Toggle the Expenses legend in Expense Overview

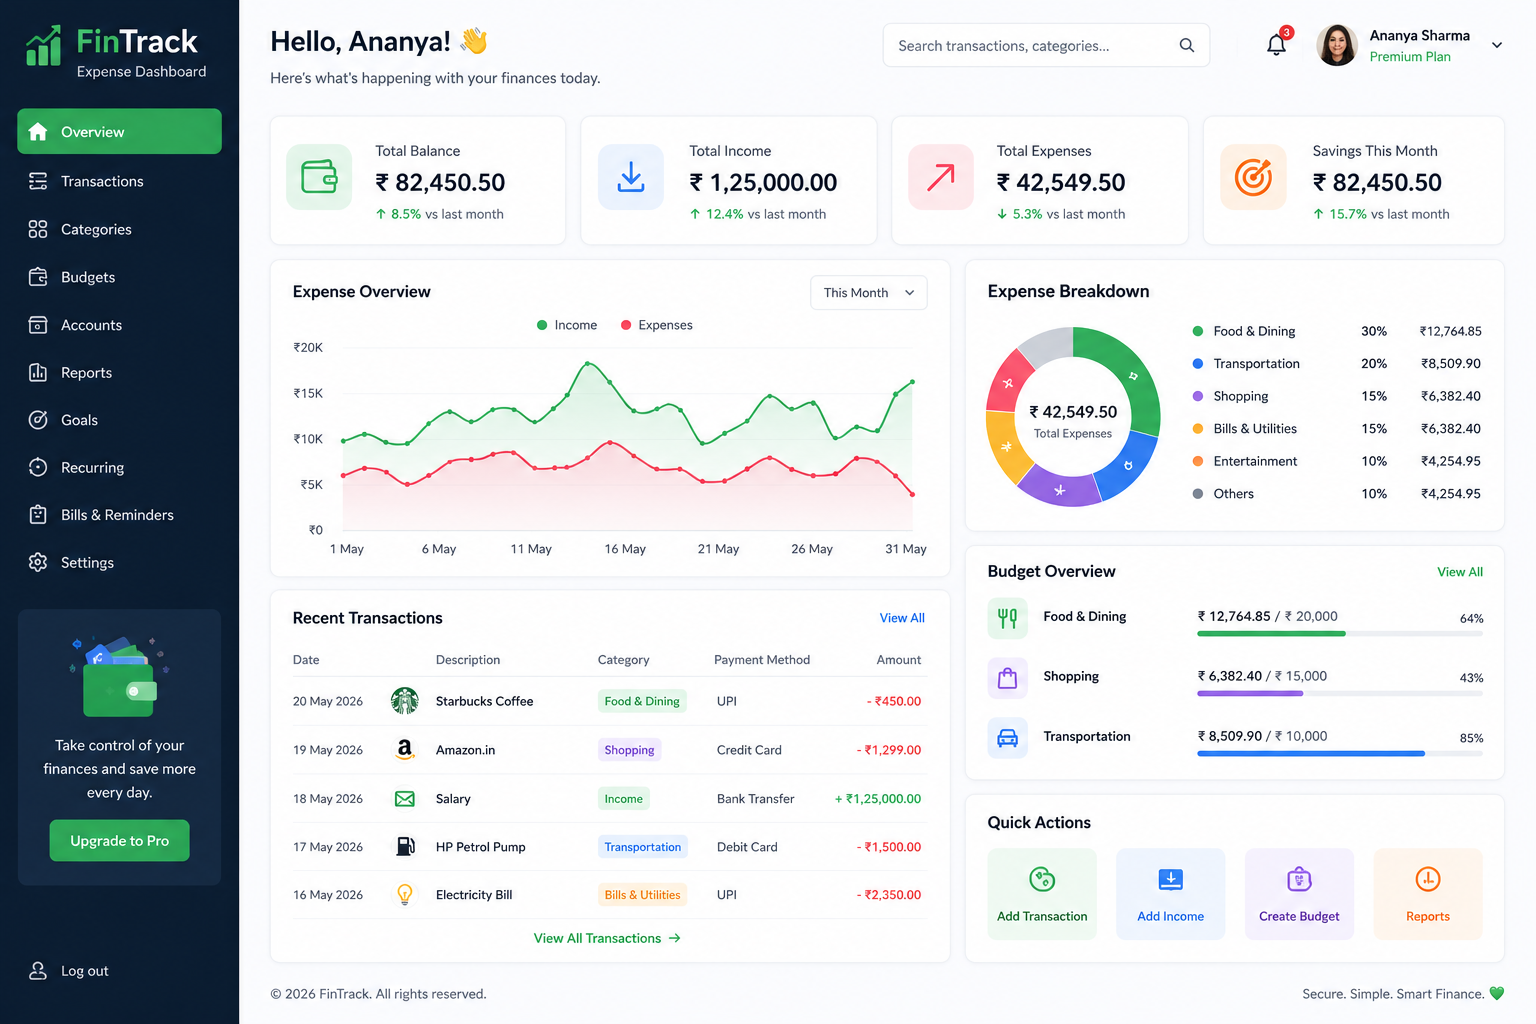pos(657,325)
